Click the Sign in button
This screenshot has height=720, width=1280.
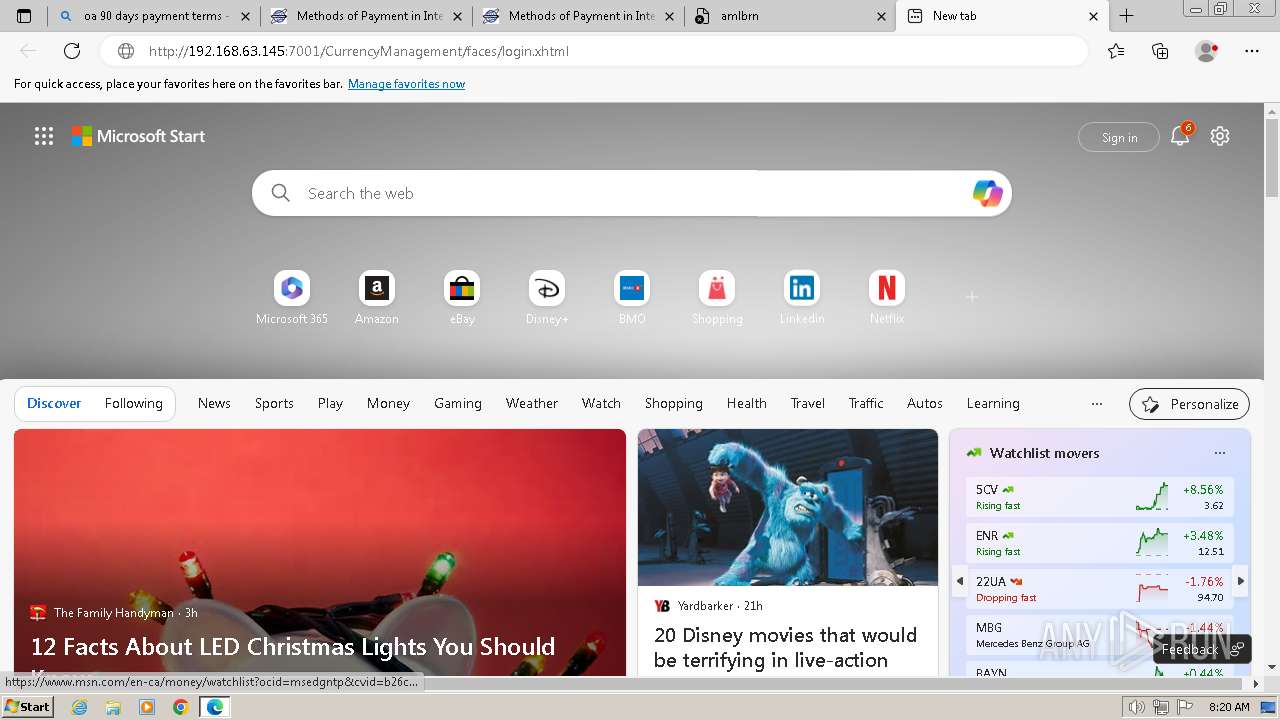pyautogui.click(x=1119, y=137)
